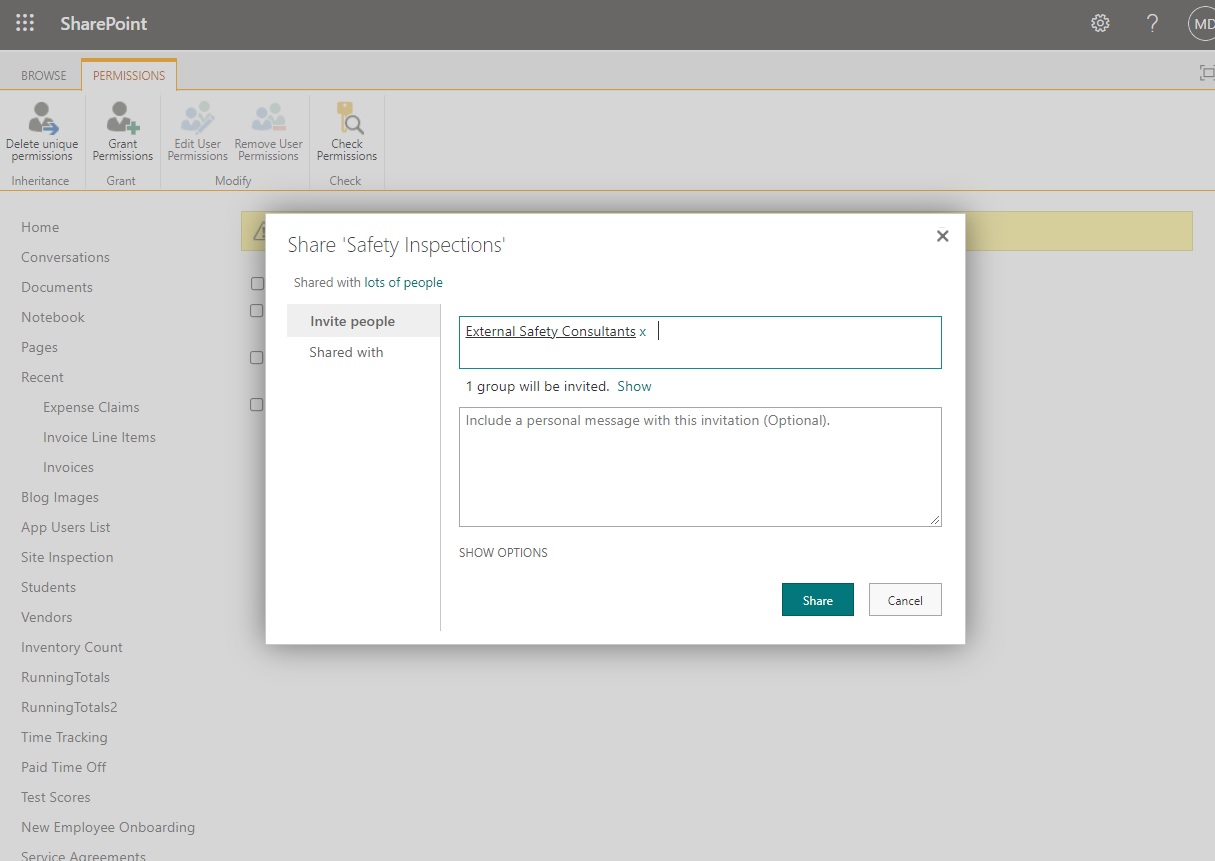Select the Invite people tab
The height and width of the screenshot is (861, 1215).
point(352,321)
